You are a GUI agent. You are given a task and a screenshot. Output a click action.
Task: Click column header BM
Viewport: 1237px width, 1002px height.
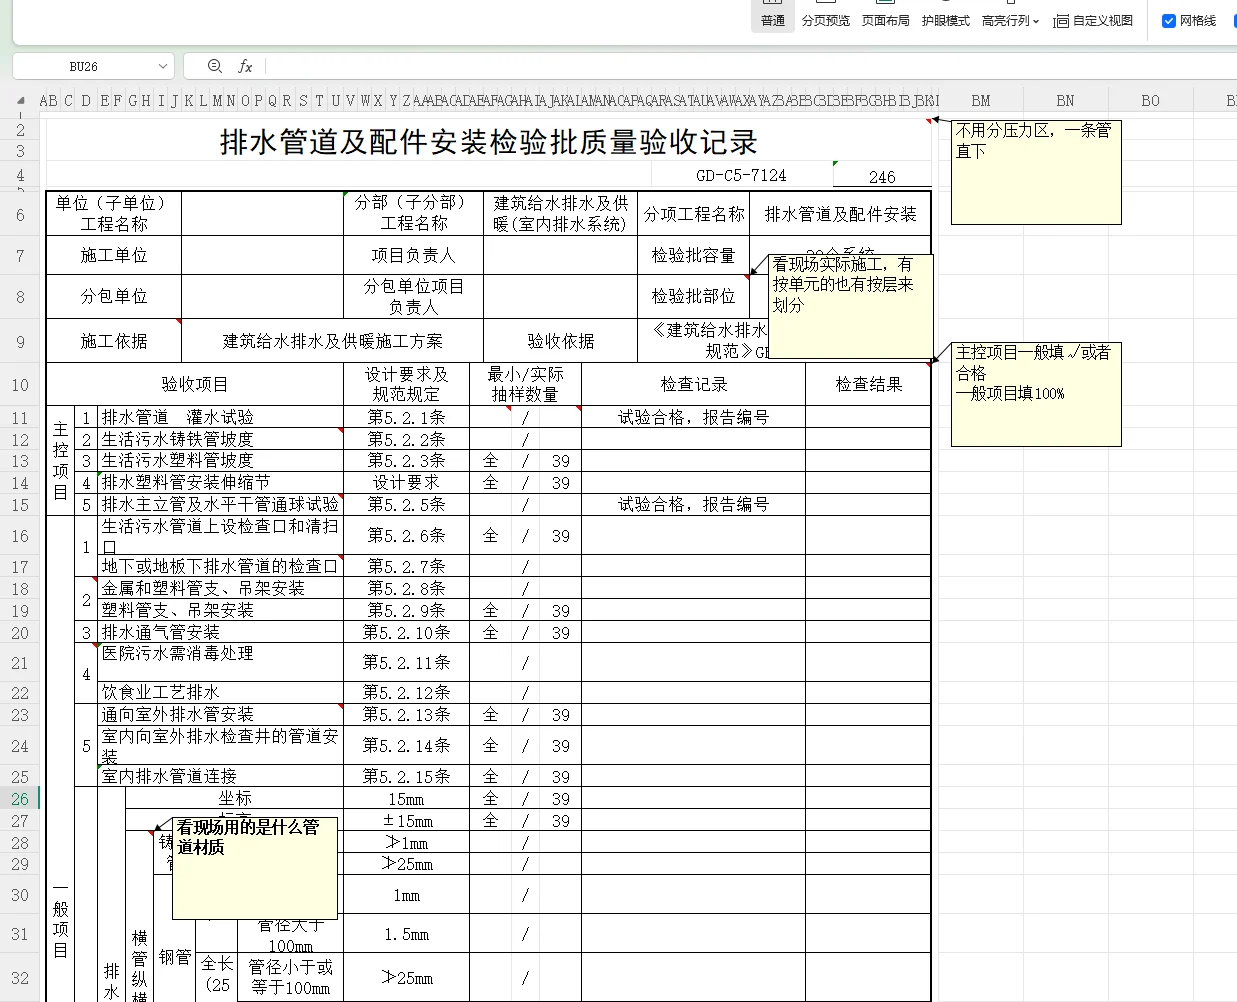point(980,100)
